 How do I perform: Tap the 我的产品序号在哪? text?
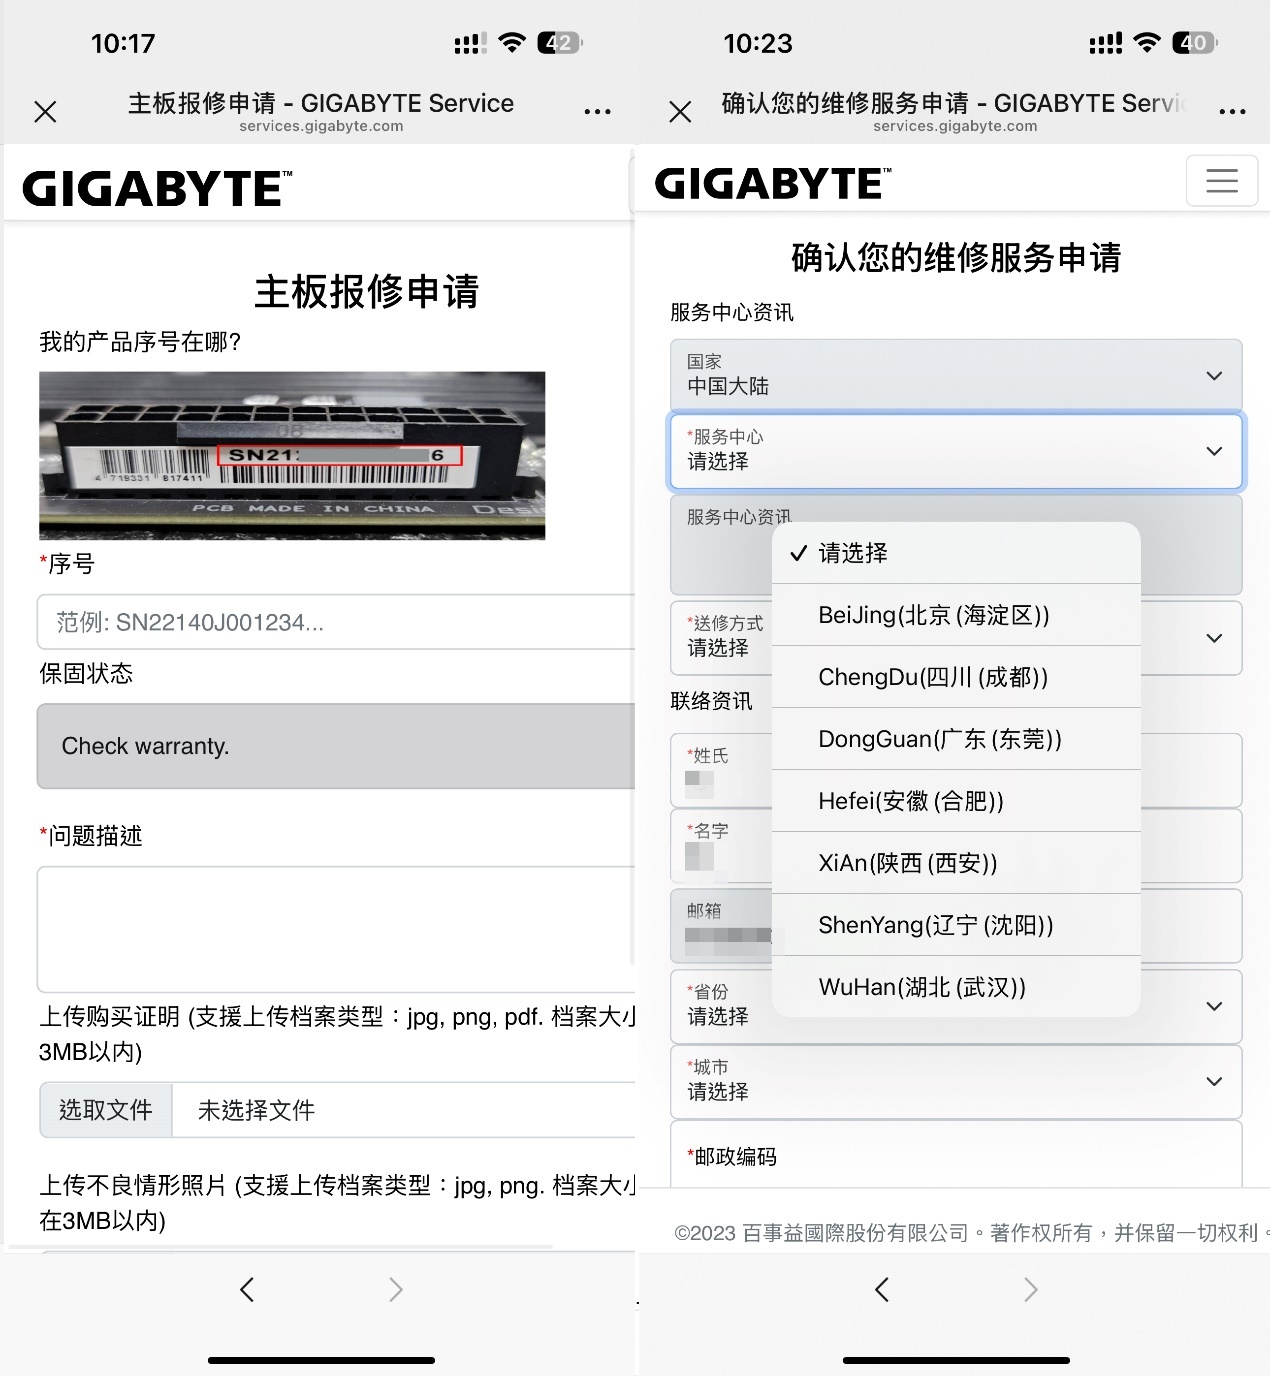(140, 342)
